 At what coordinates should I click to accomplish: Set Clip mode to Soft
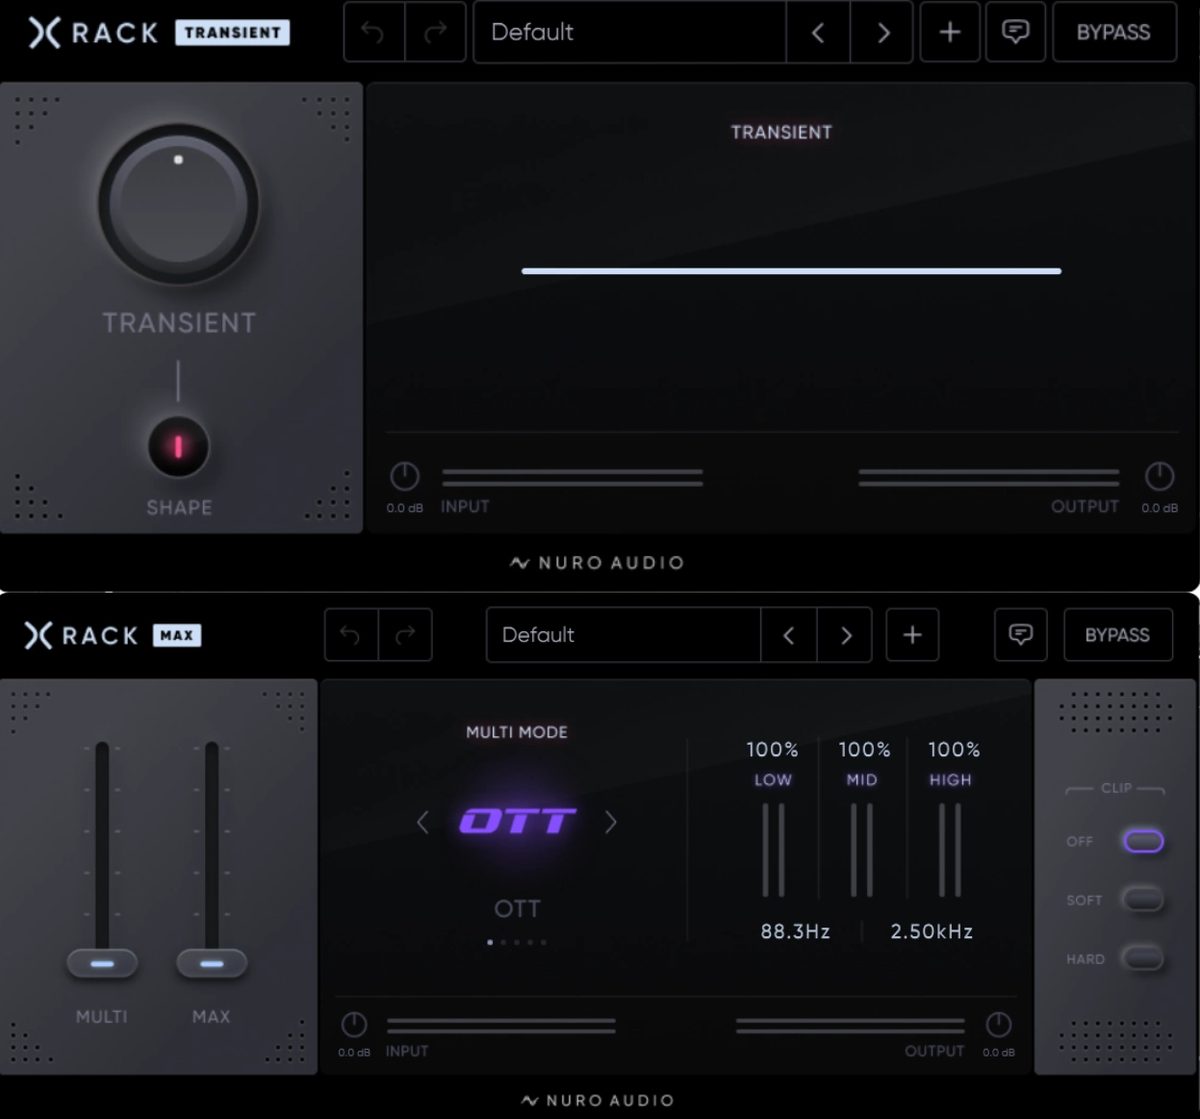pyautogui.click(x=1143, y=899)
